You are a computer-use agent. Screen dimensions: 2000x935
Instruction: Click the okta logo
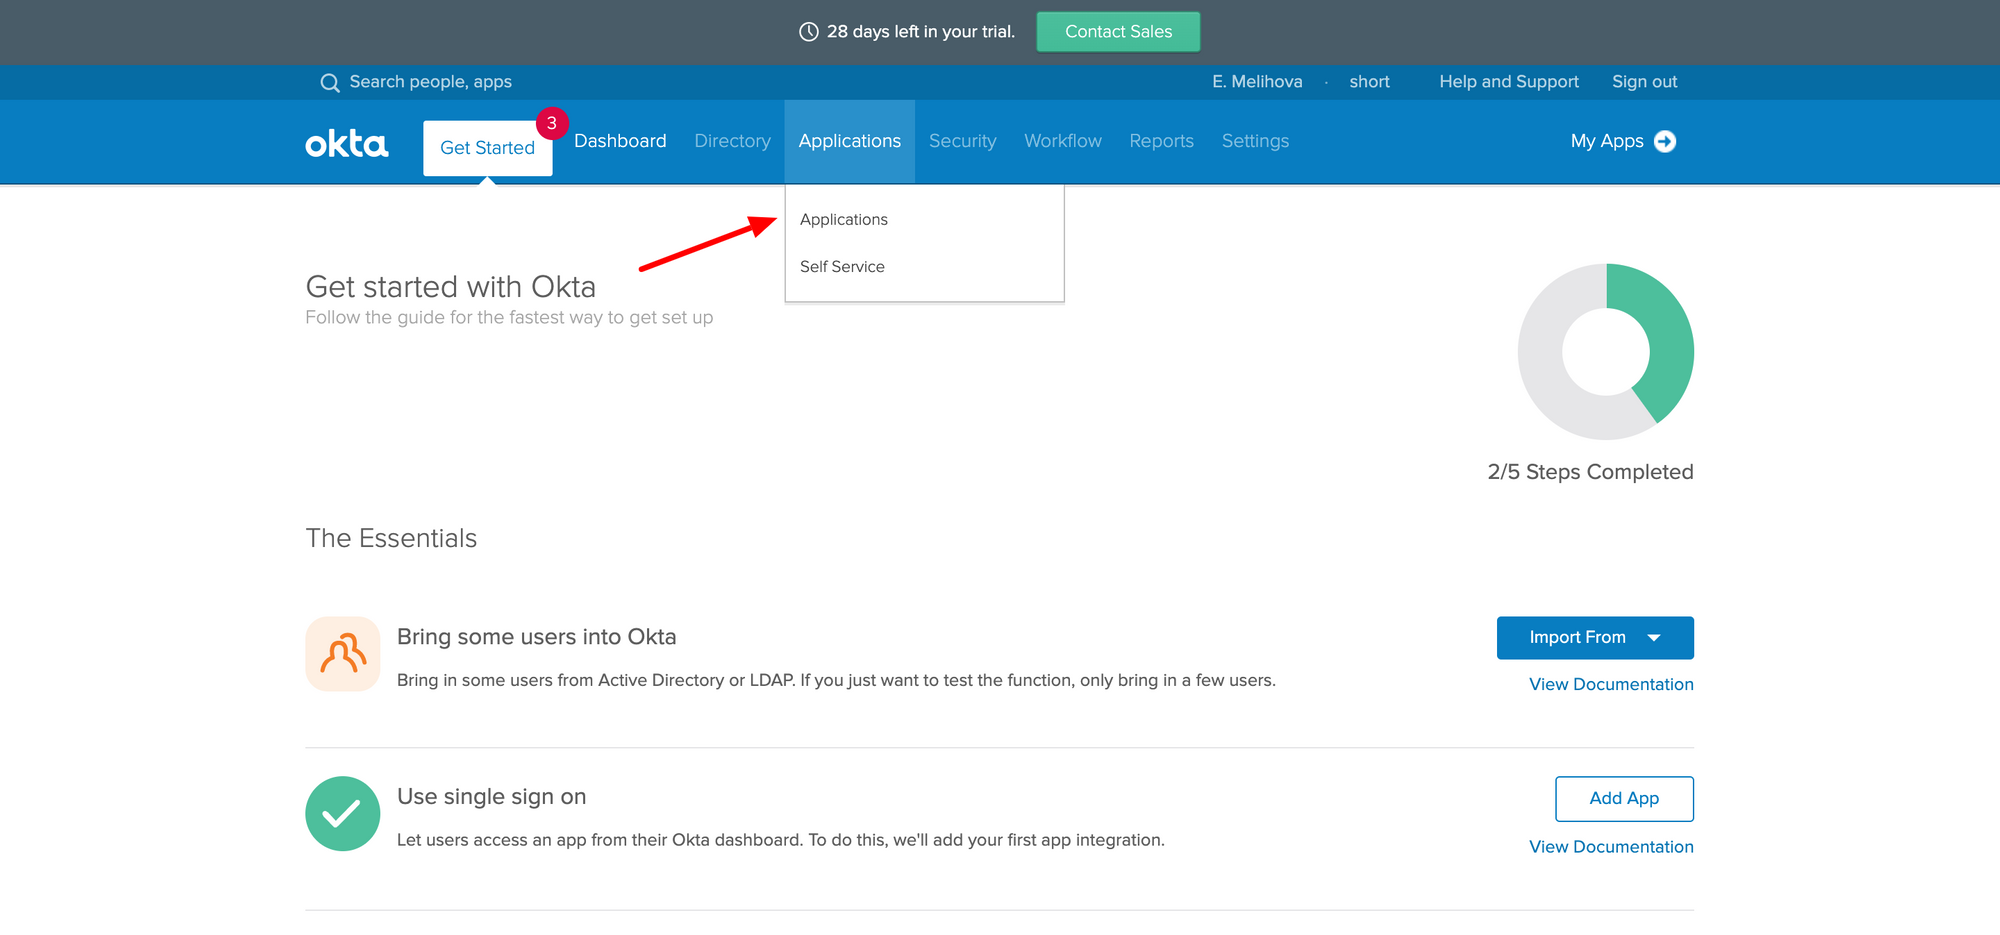click(346, 144)
